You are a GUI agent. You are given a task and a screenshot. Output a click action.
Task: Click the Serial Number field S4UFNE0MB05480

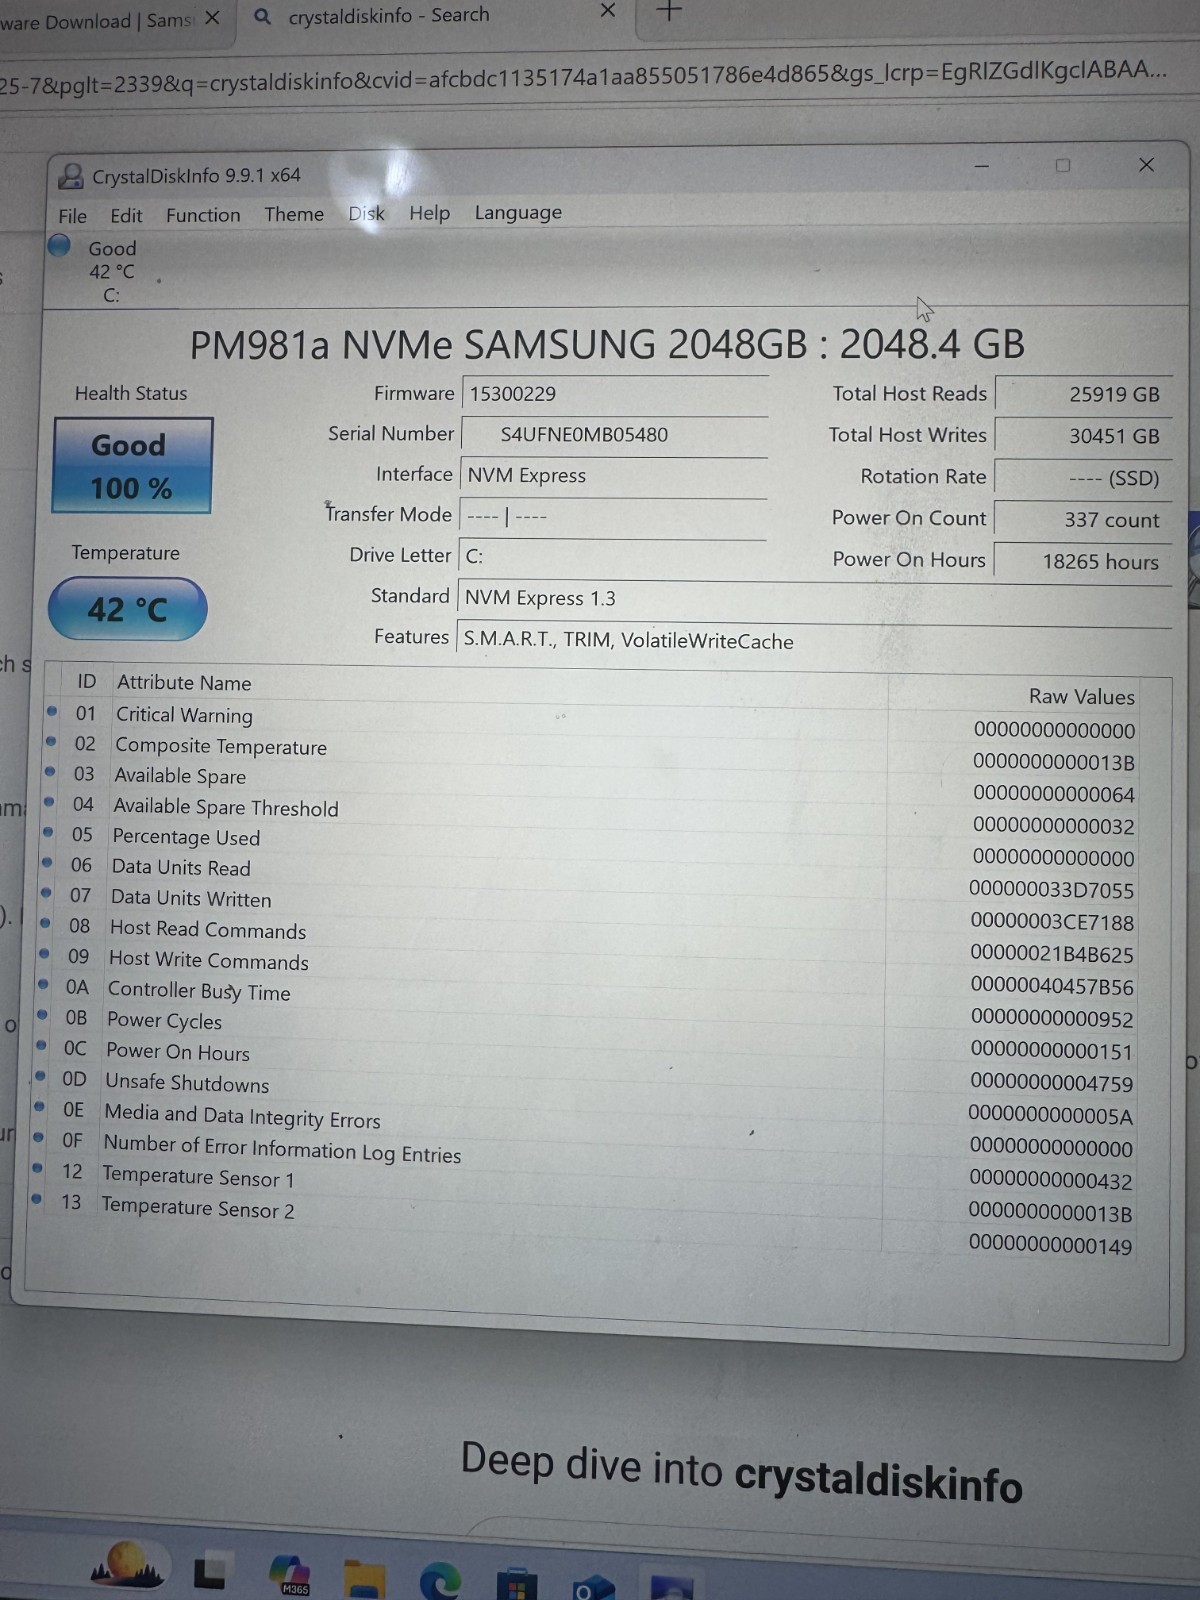614,435
